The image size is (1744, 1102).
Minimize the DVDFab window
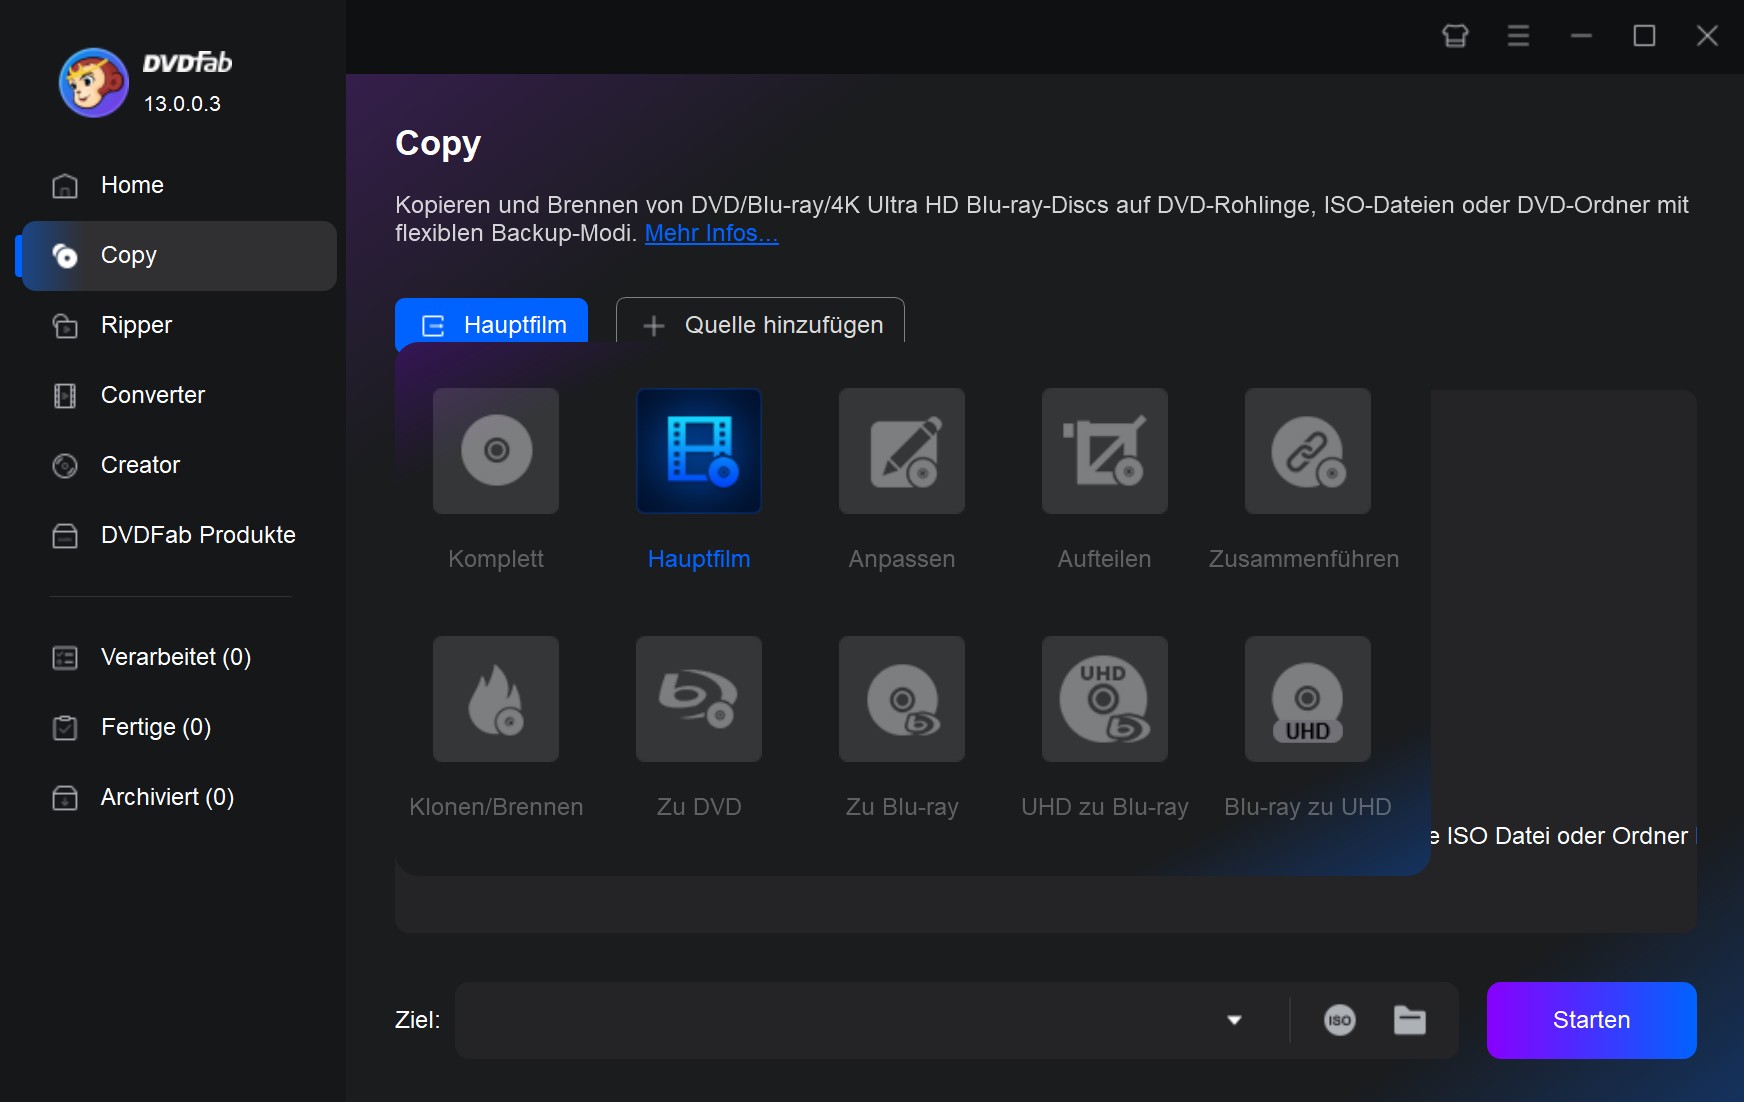pos(1582,36)
